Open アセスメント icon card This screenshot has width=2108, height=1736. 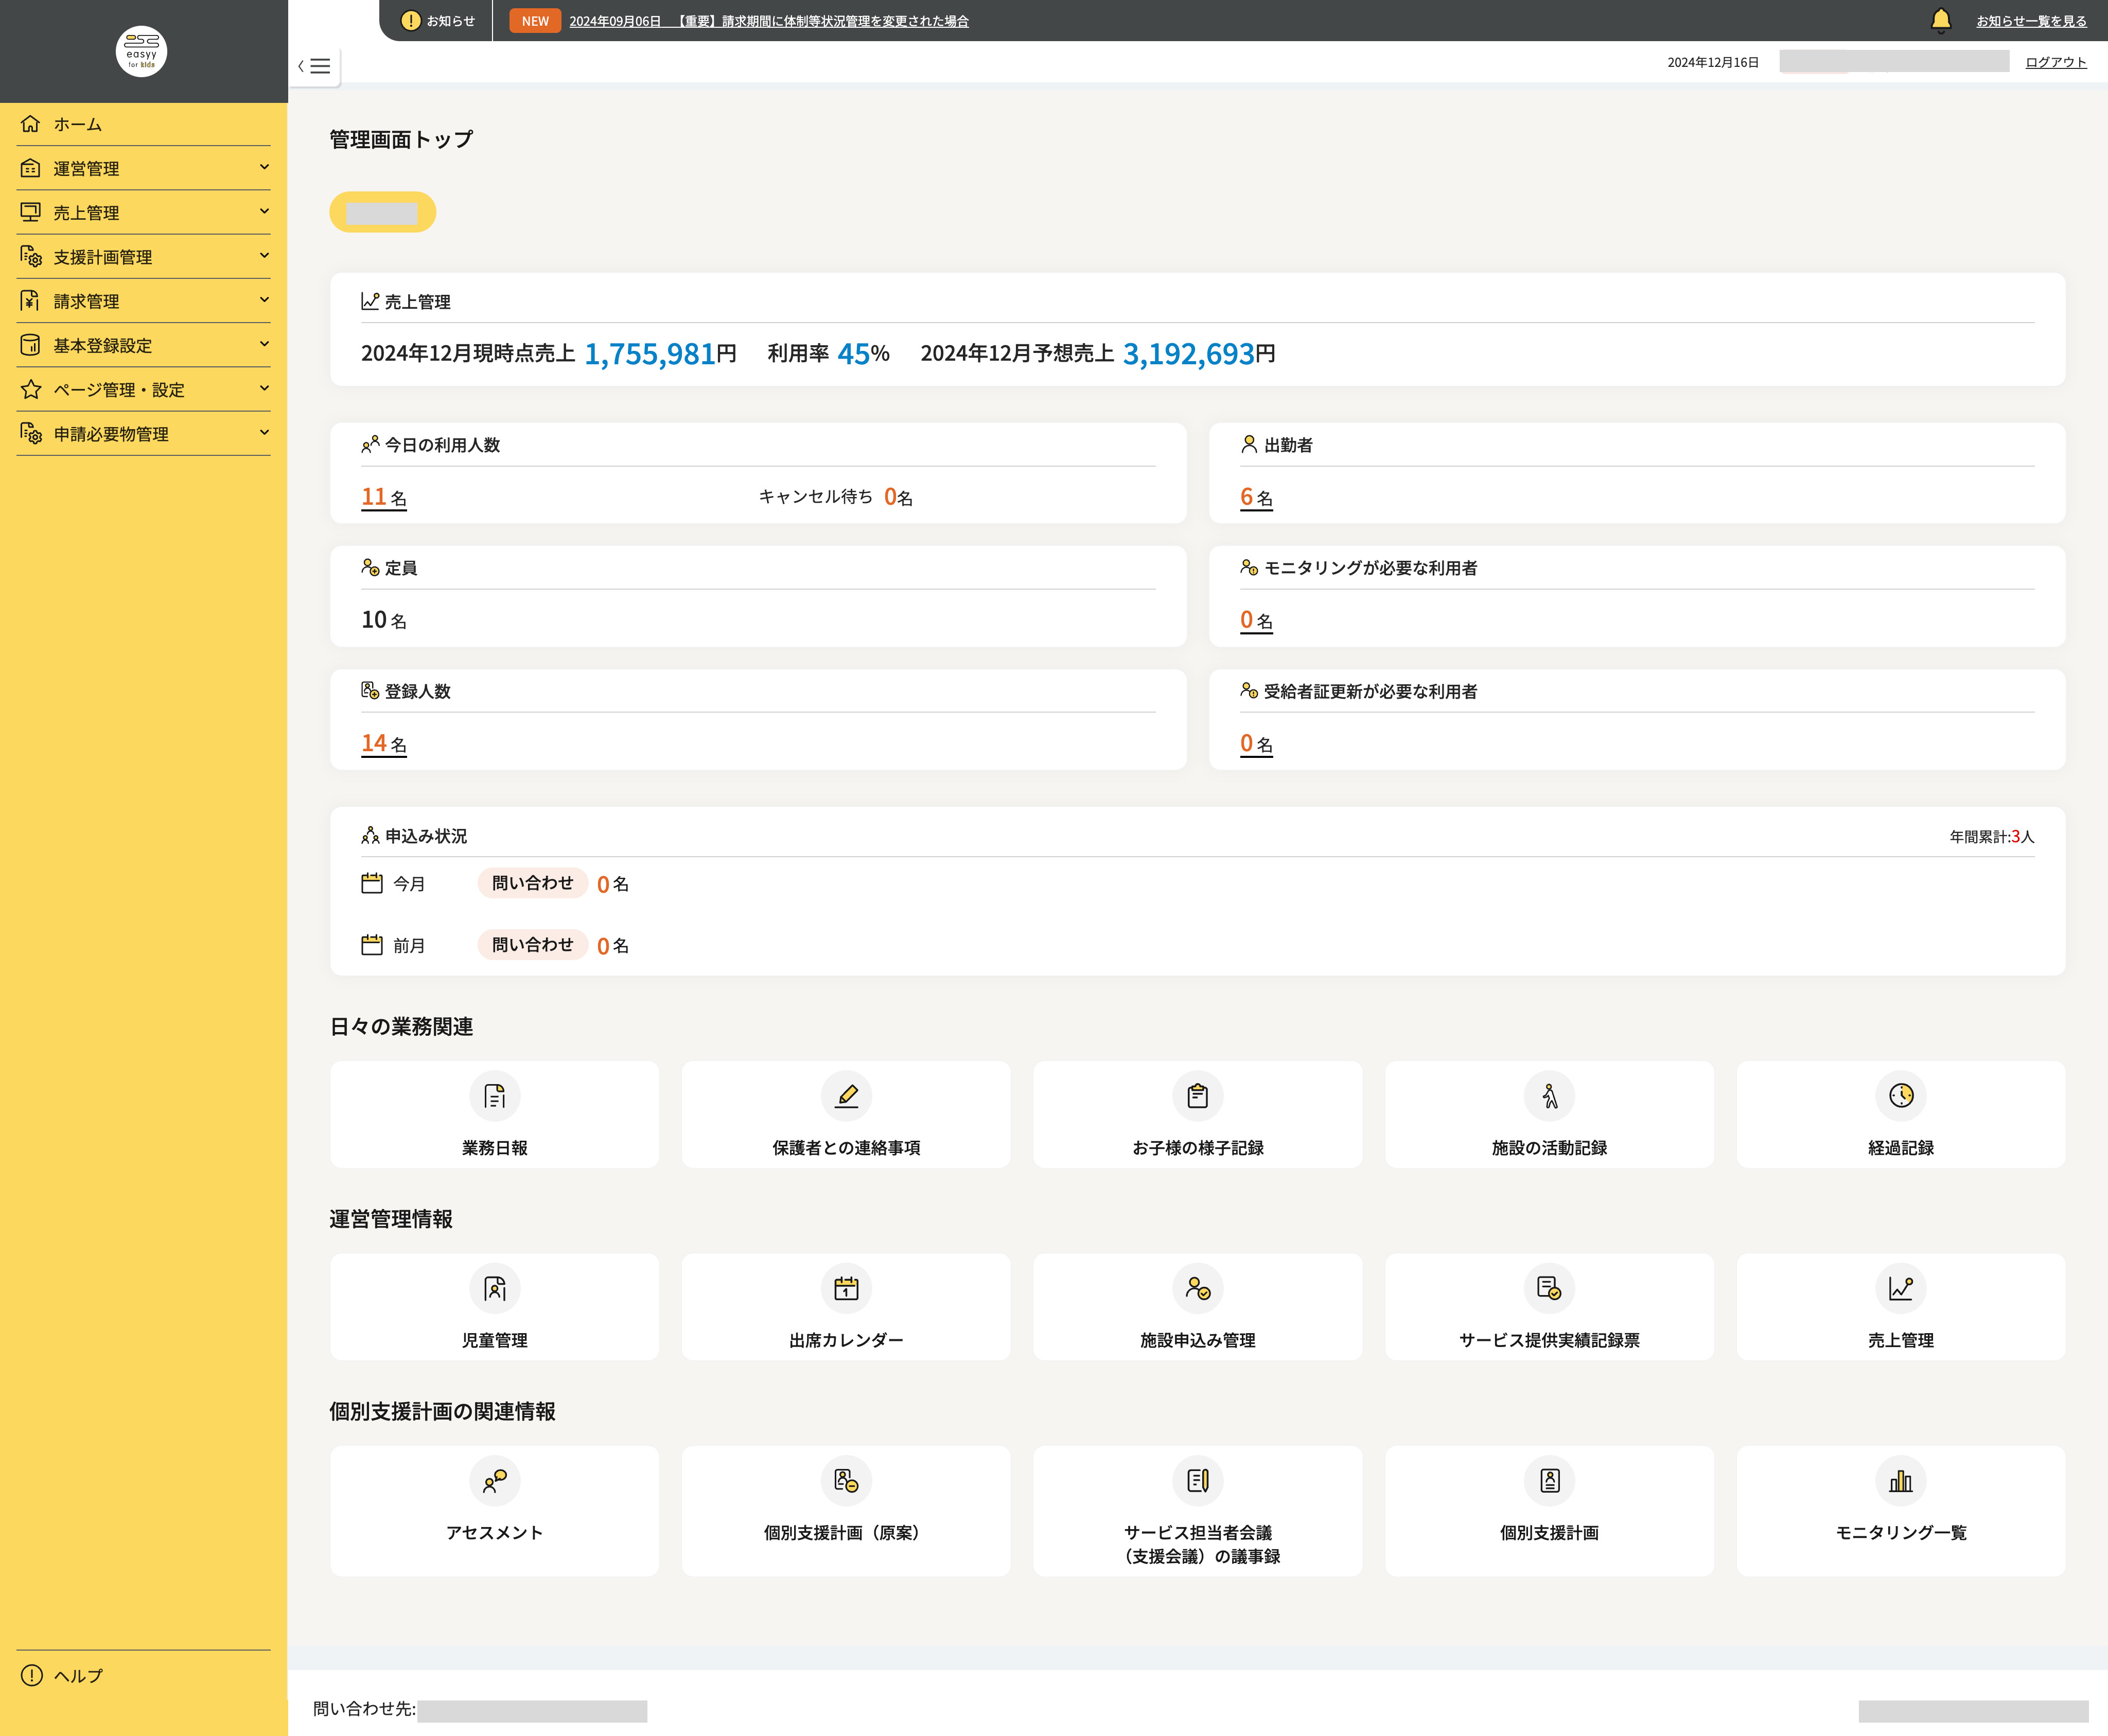click(494, 1510)
